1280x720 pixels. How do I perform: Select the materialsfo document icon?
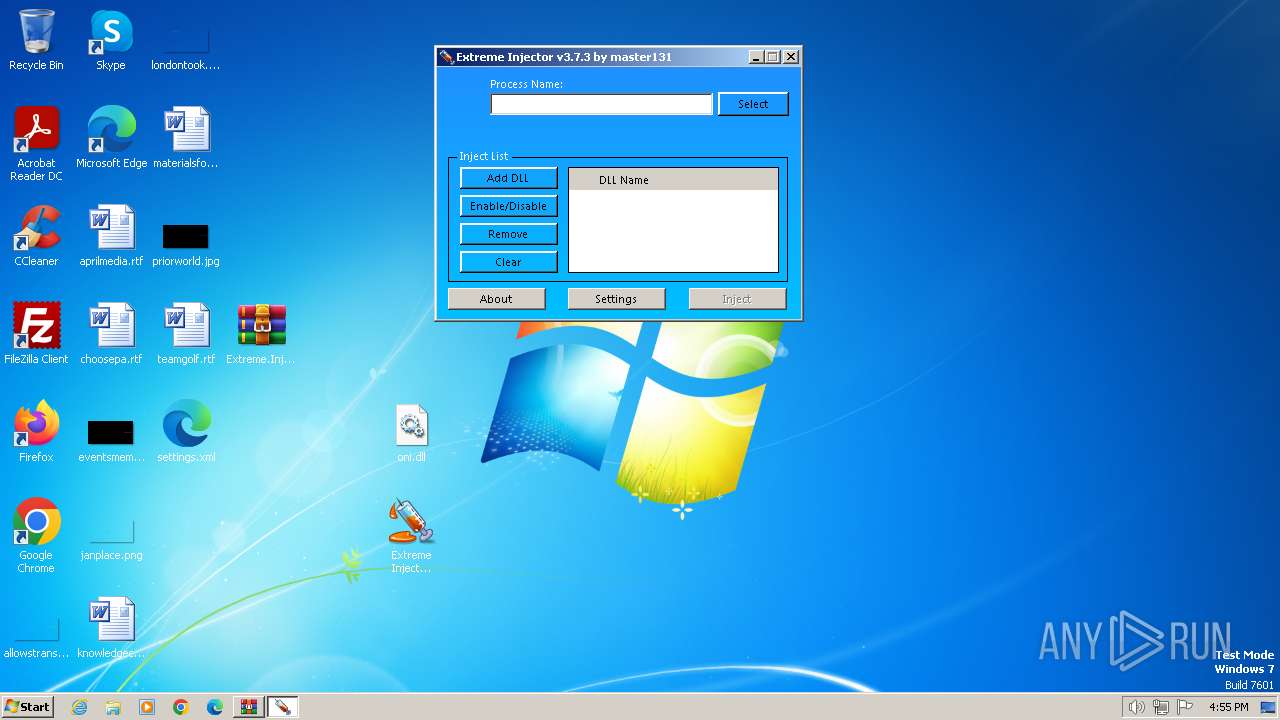pos(186,139)
